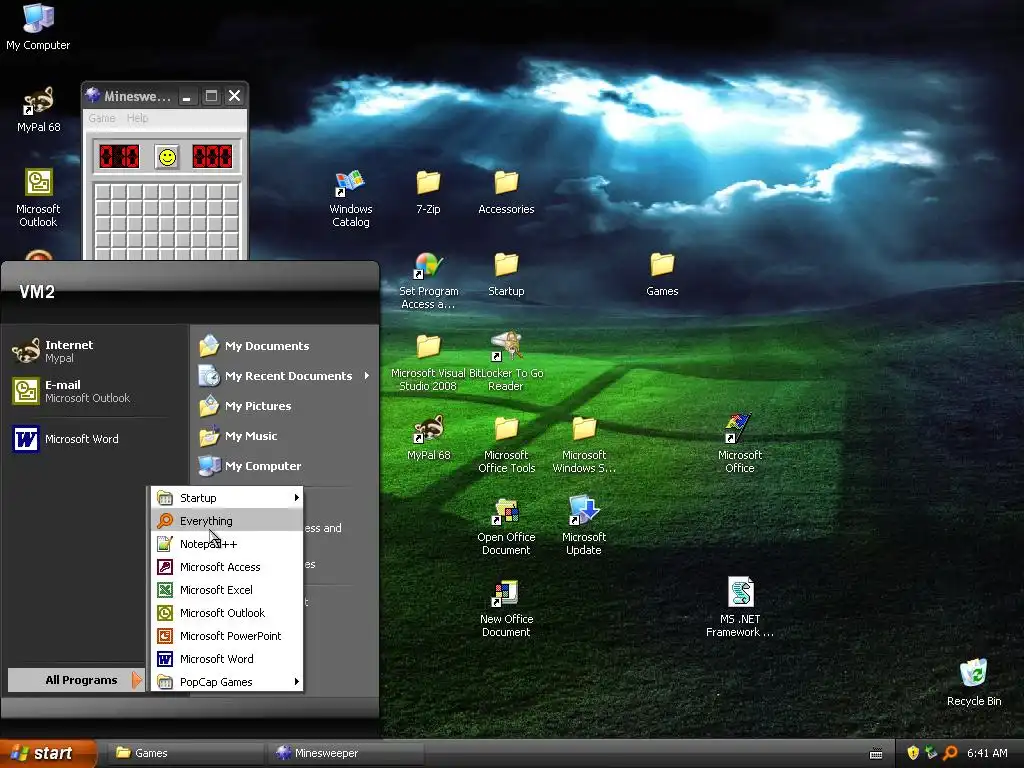The height and width of the screenshot is (768, 1024).
Task: Open the Recycle Bin
Action: [x=974, y=683]
